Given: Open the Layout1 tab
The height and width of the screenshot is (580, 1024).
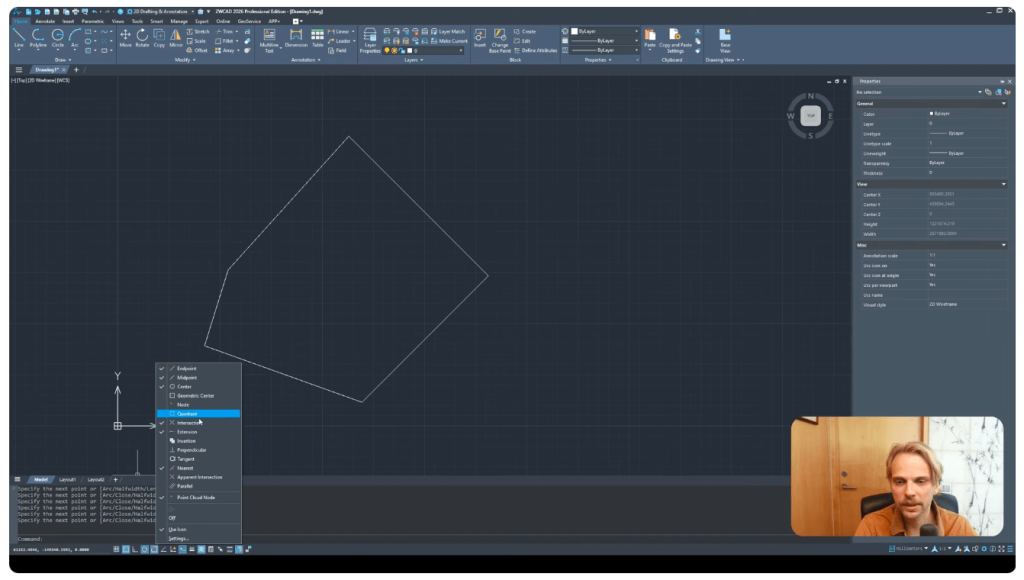Looking at the screenshot, I should coord(68,480).
